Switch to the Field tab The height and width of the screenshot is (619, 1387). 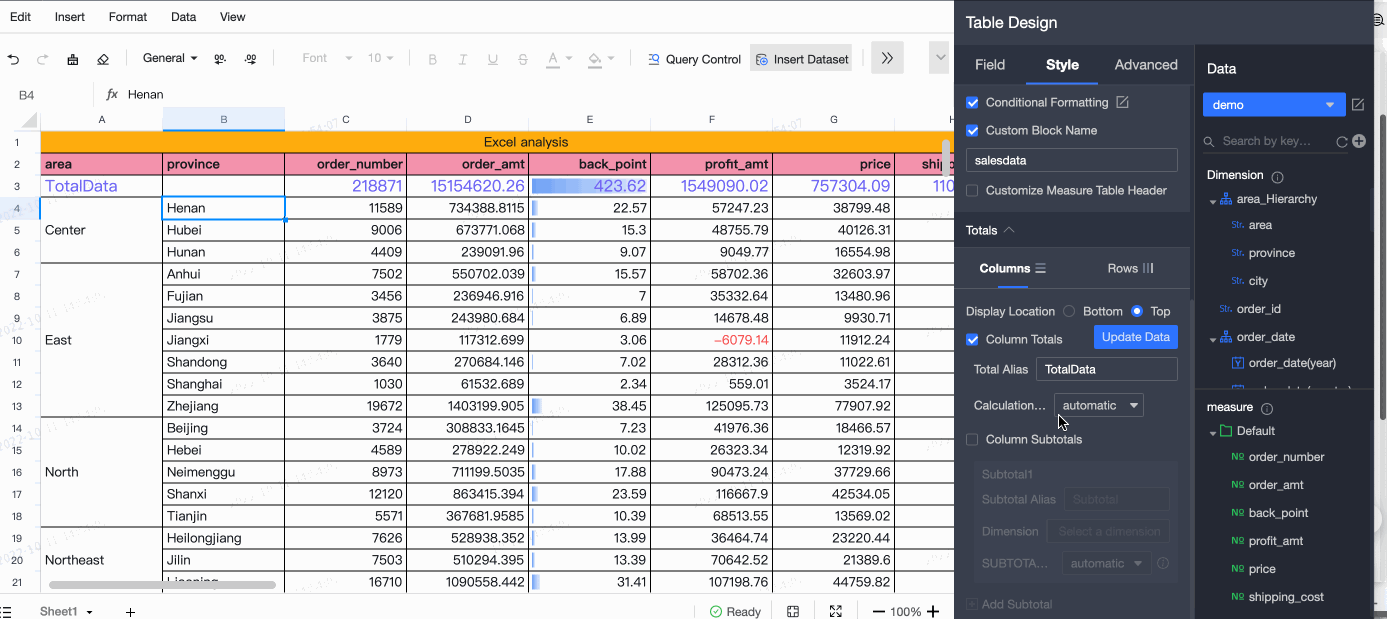(990, 65)
